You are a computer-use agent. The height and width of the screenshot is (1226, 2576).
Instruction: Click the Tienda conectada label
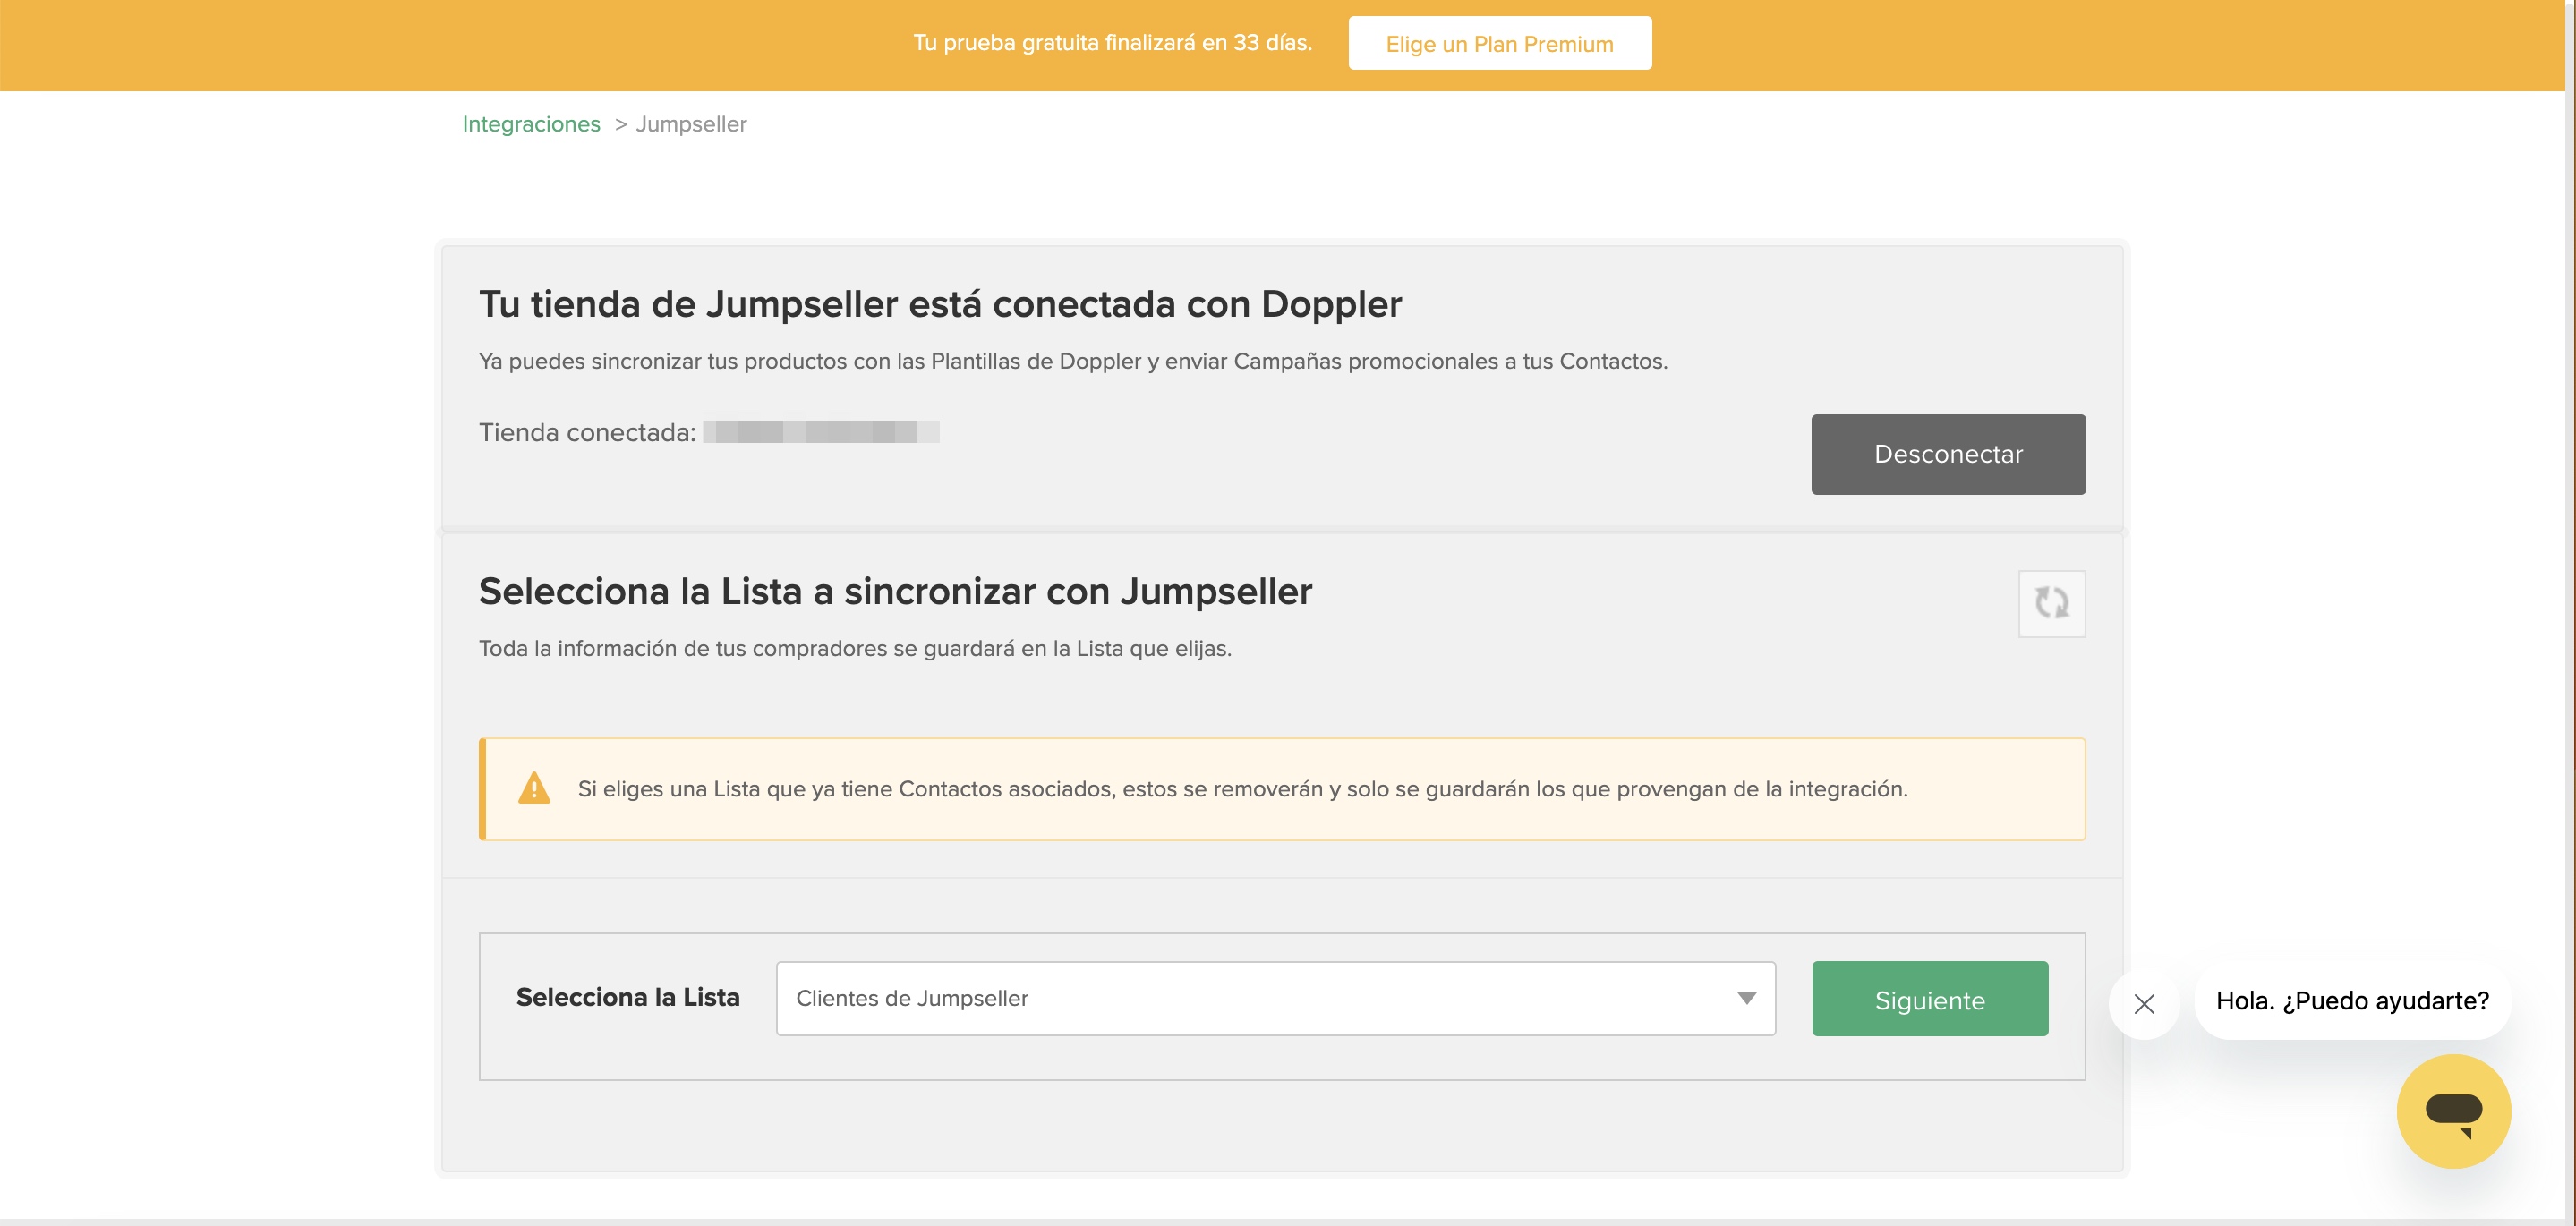pos(587,432)
